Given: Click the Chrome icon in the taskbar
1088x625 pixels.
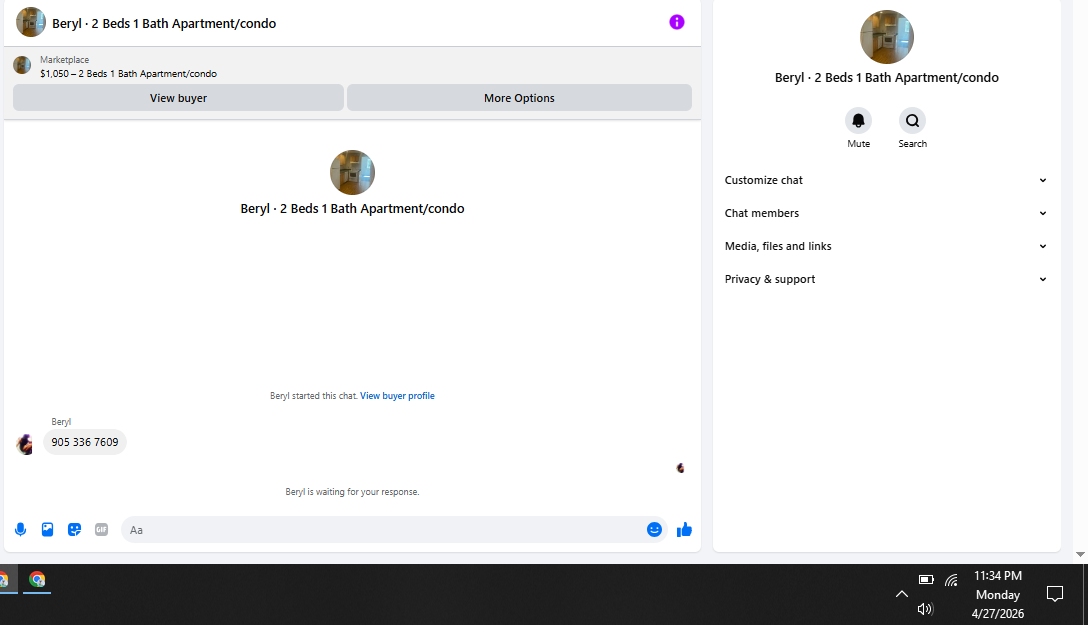Looking at the screenshot, I should click(x=37, y=579).
